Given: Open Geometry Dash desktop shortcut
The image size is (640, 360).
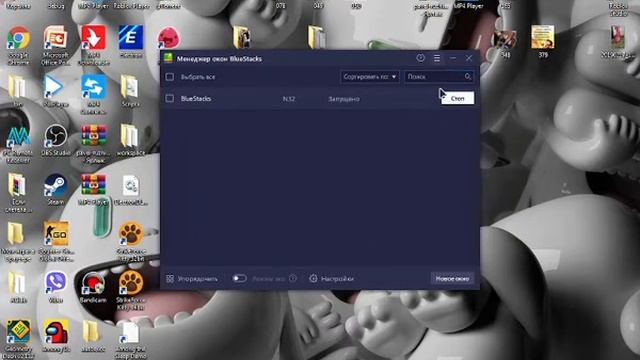Looking at the screenshot, I should pyautogui.click(x=18, y=332).
